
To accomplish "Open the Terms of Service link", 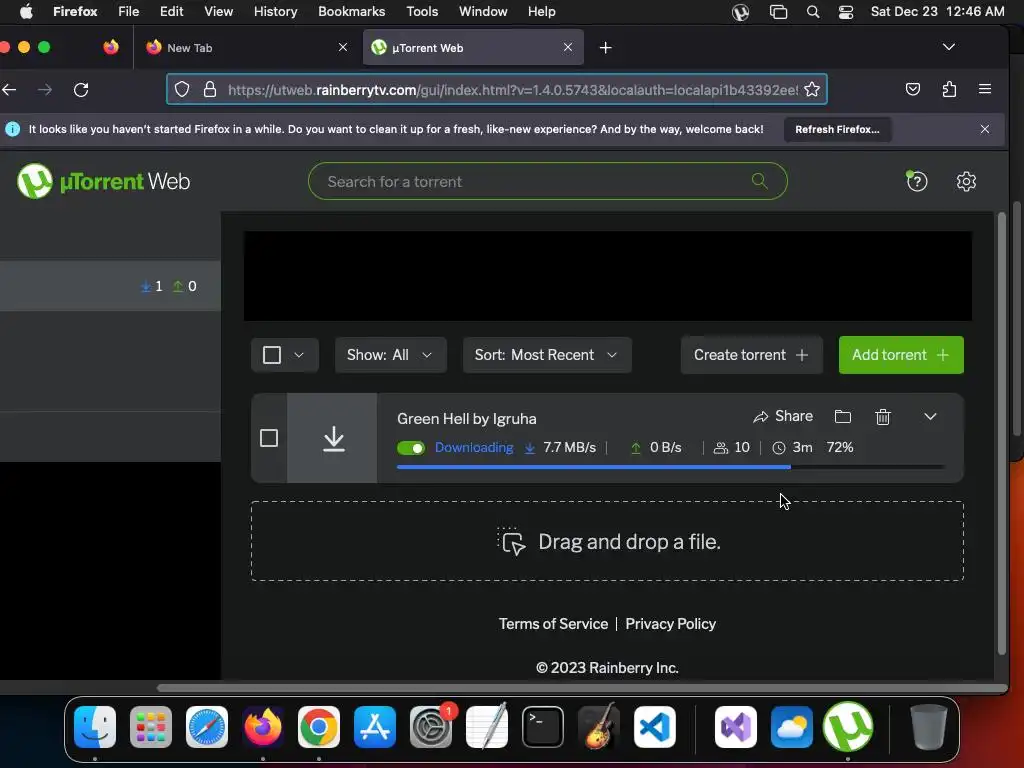I will 553,624.
